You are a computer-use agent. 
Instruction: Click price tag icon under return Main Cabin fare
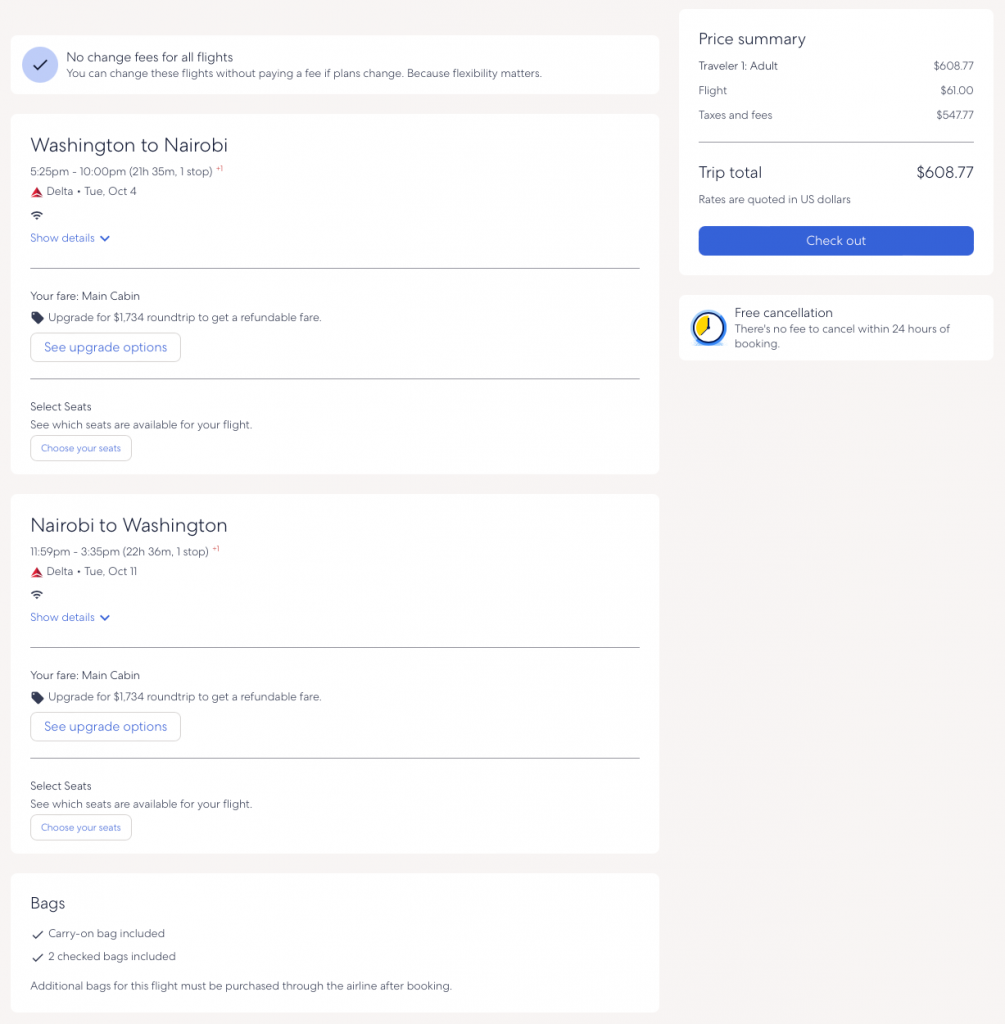coord(38,697)
